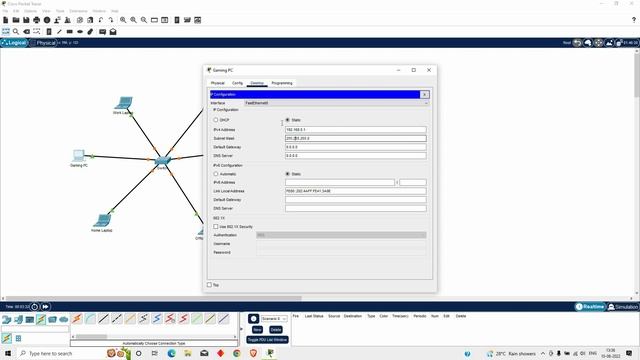Click the IPv4 Address input field

pos(356,129)
